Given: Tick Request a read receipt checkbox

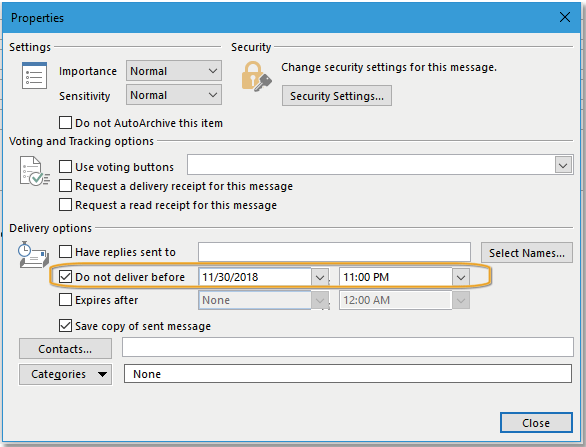Looking at the screenshot, I should click(x=65, y=205).
